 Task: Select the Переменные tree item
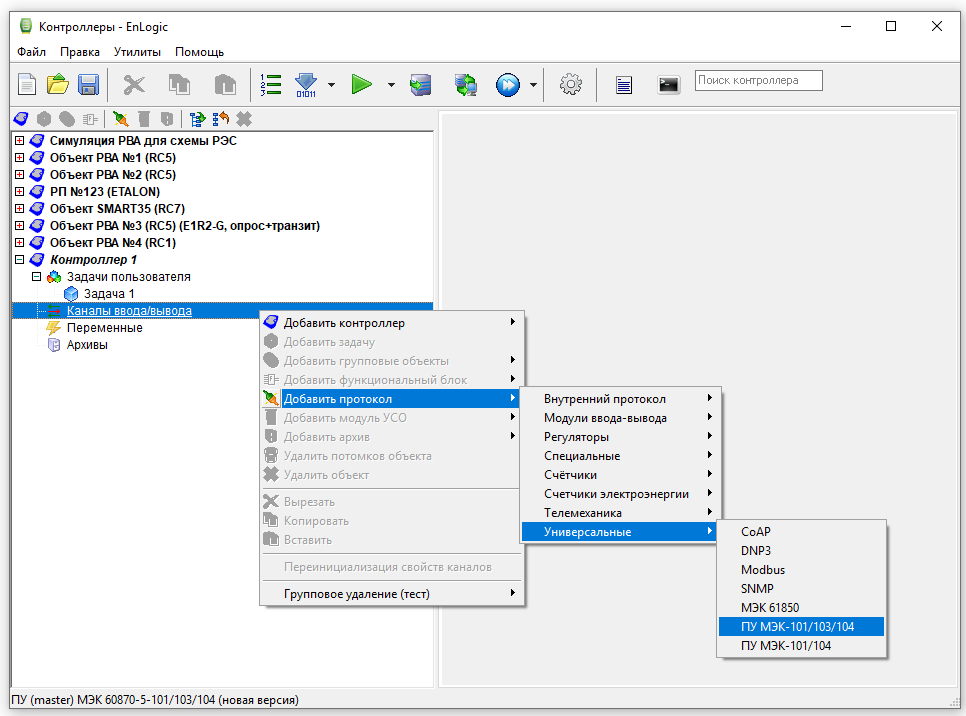coord(104,328)
